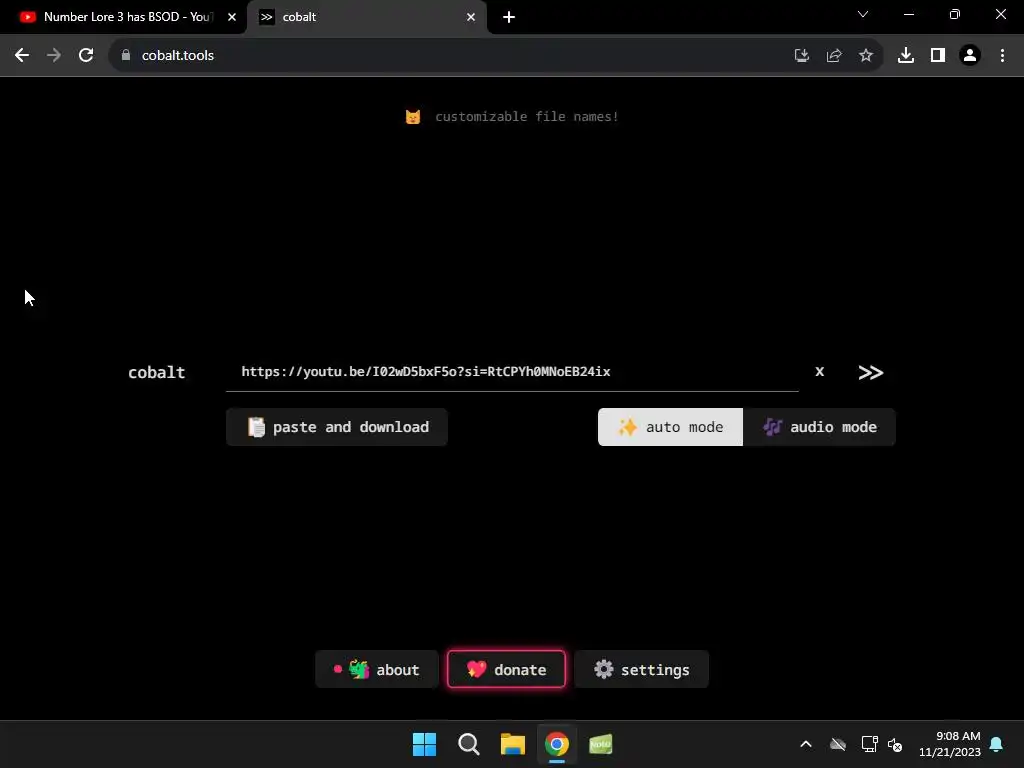Click the Chrome taskbar icon
1024x768 pixels.
[x=556, y=744]
